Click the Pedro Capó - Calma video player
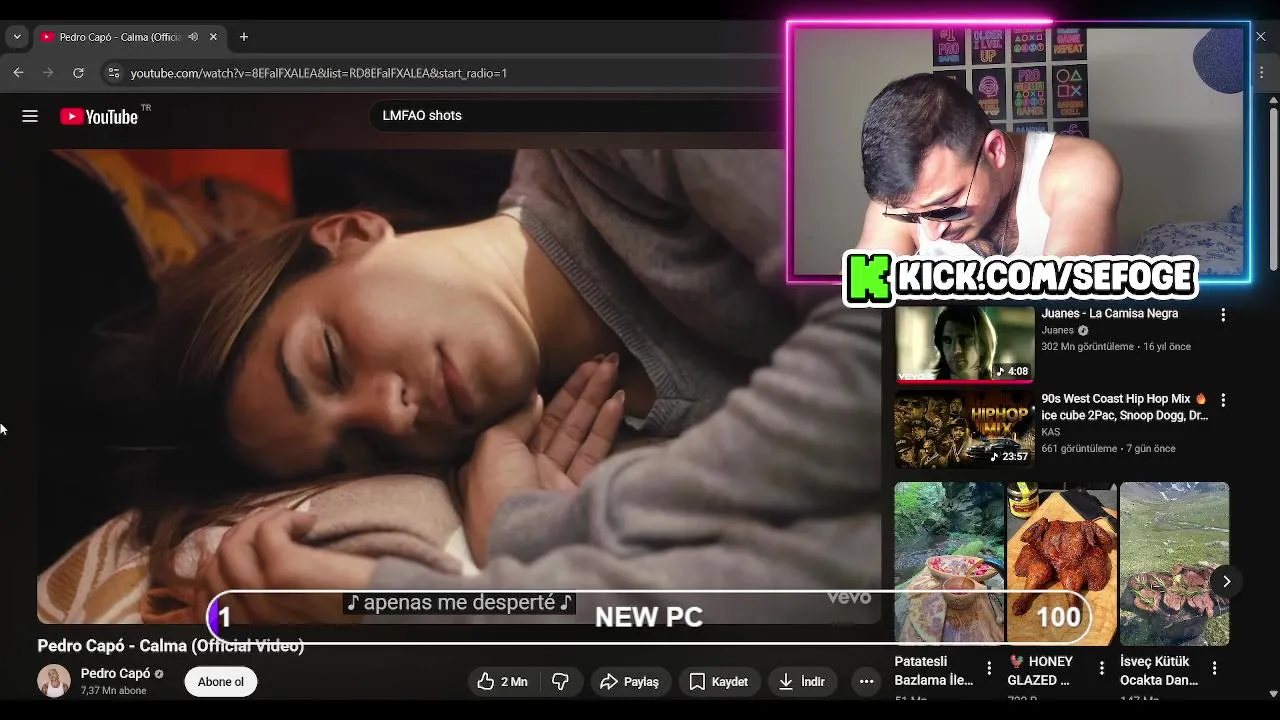 tap(459, 386)
